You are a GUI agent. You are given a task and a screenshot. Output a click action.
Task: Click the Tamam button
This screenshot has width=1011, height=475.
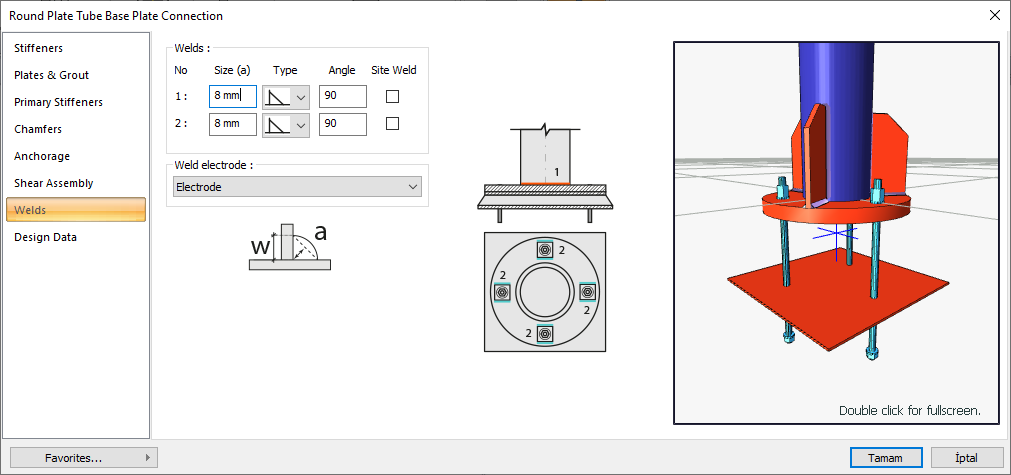(x=884, y=458)
